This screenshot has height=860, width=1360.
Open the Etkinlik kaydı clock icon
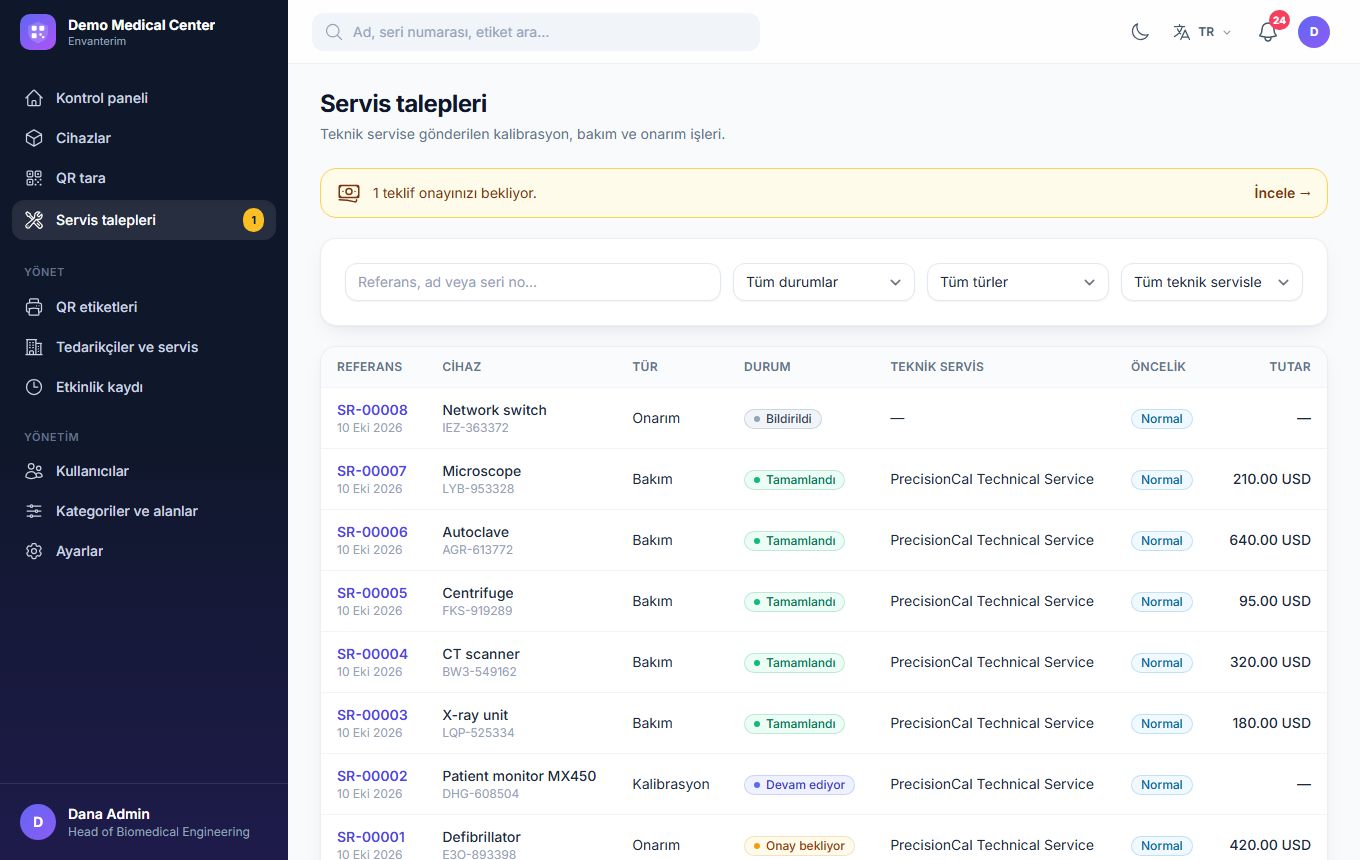tap(34, 387)
